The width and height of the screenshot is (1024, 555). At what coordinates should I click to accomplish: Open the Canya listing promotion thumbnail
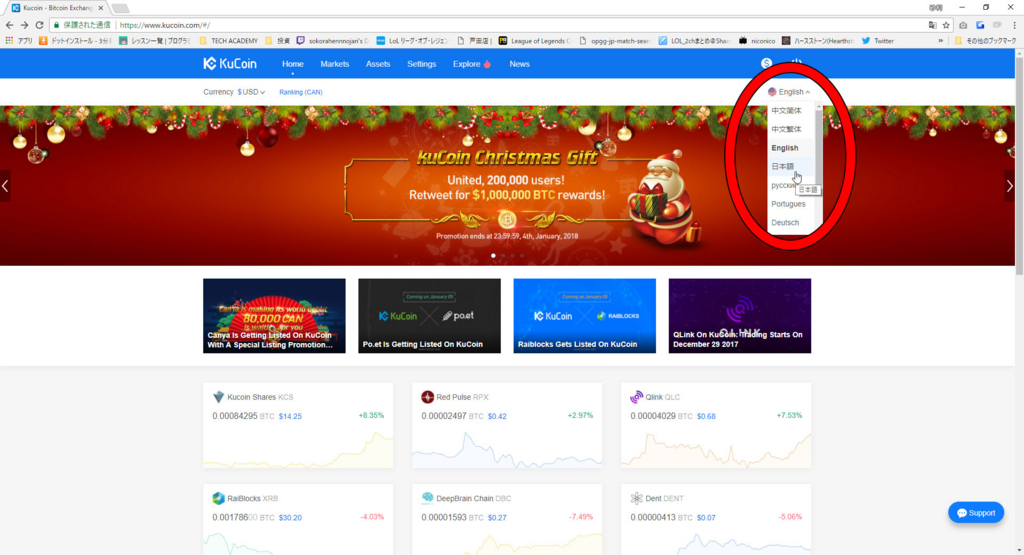274,316
